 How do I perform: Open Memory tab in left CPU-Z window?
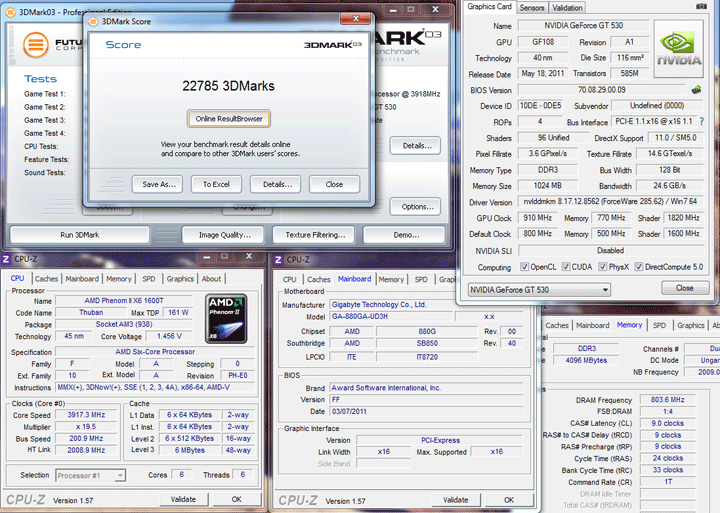[x=119, y=279]
